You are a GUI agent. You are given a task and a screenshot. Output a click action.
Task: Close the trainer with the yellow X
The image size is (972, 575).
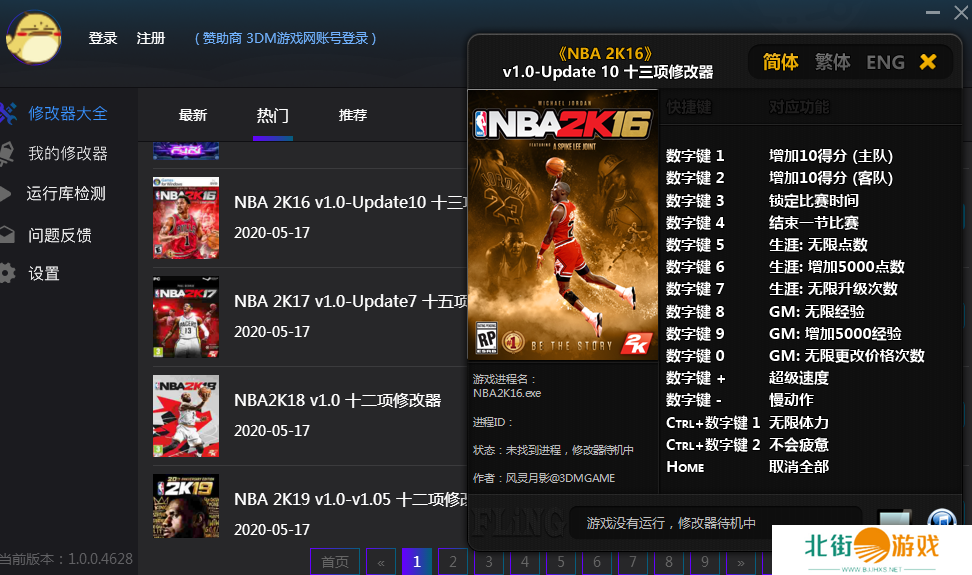coord(928,62)
